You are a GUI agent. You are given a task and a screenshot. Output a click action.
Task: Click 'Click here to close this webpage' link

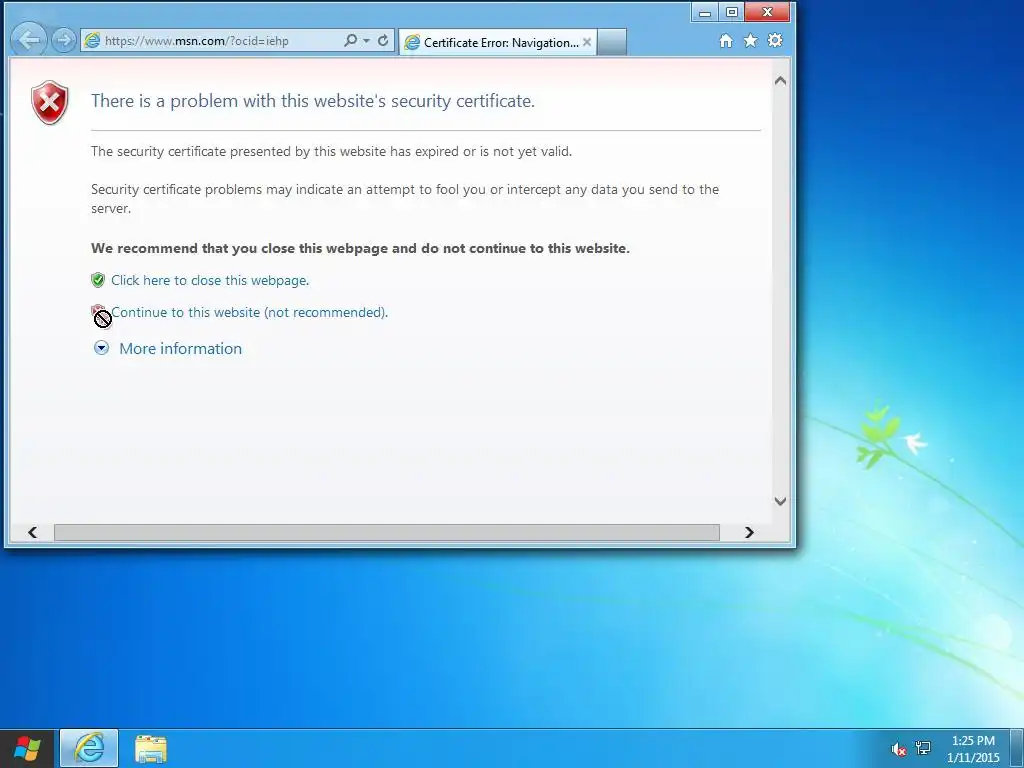click(x=210, y=280)
